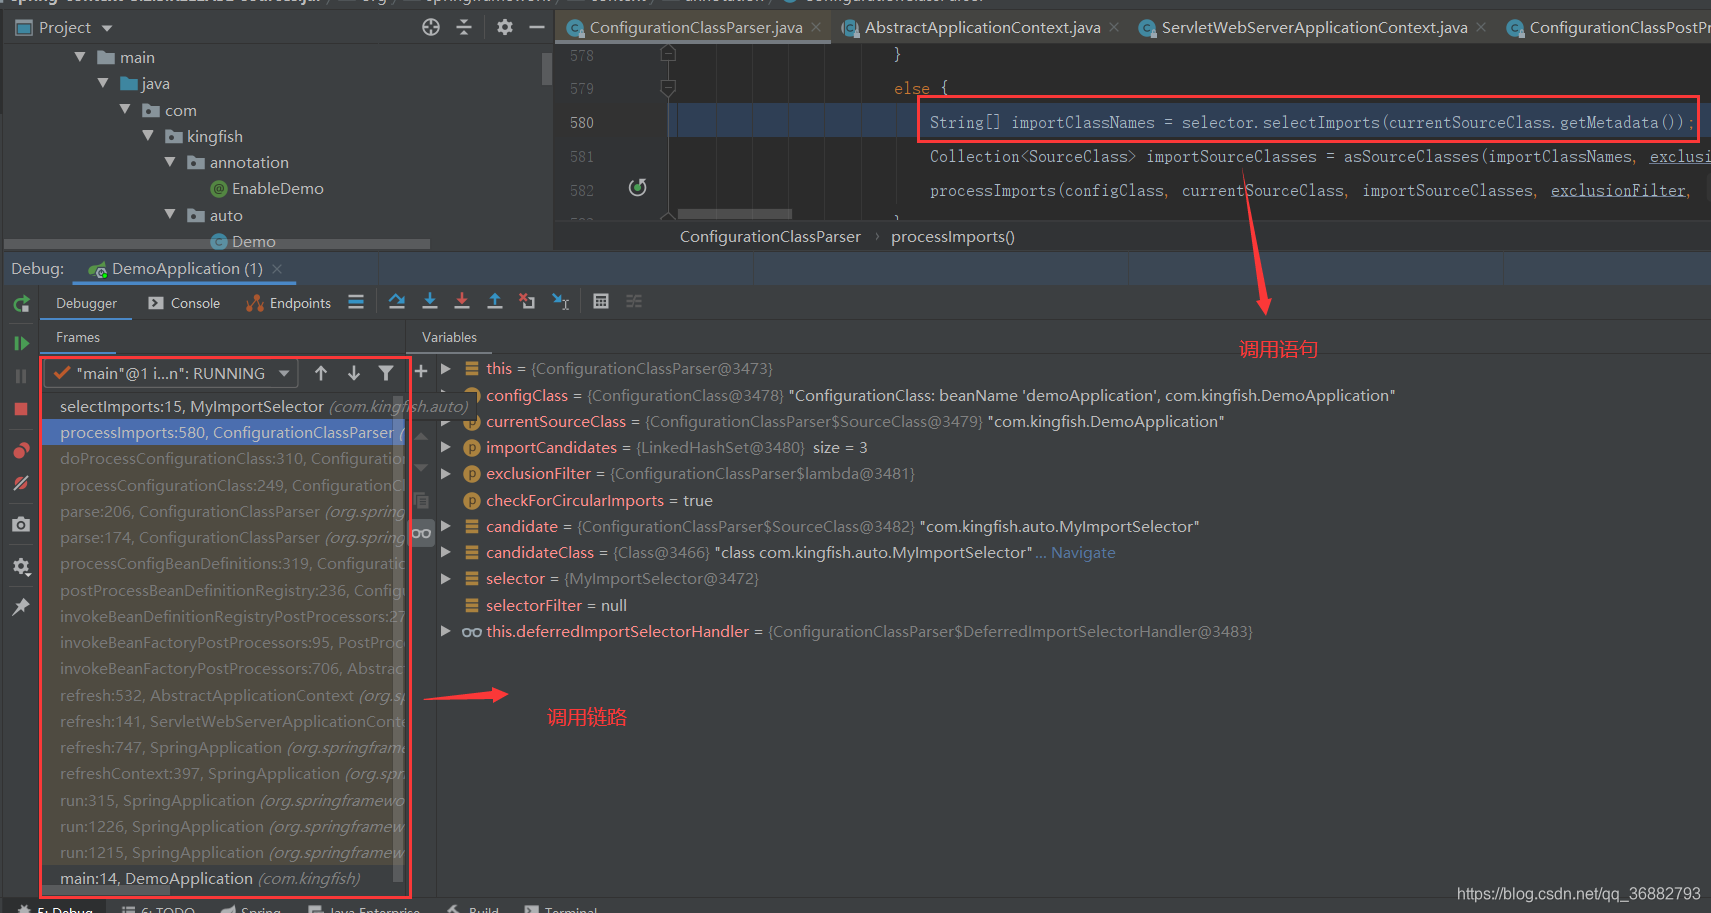Step Out with the up arrow icon
Screen dimensions: 1711x913
pyautogui.click(x=495, y=301)
